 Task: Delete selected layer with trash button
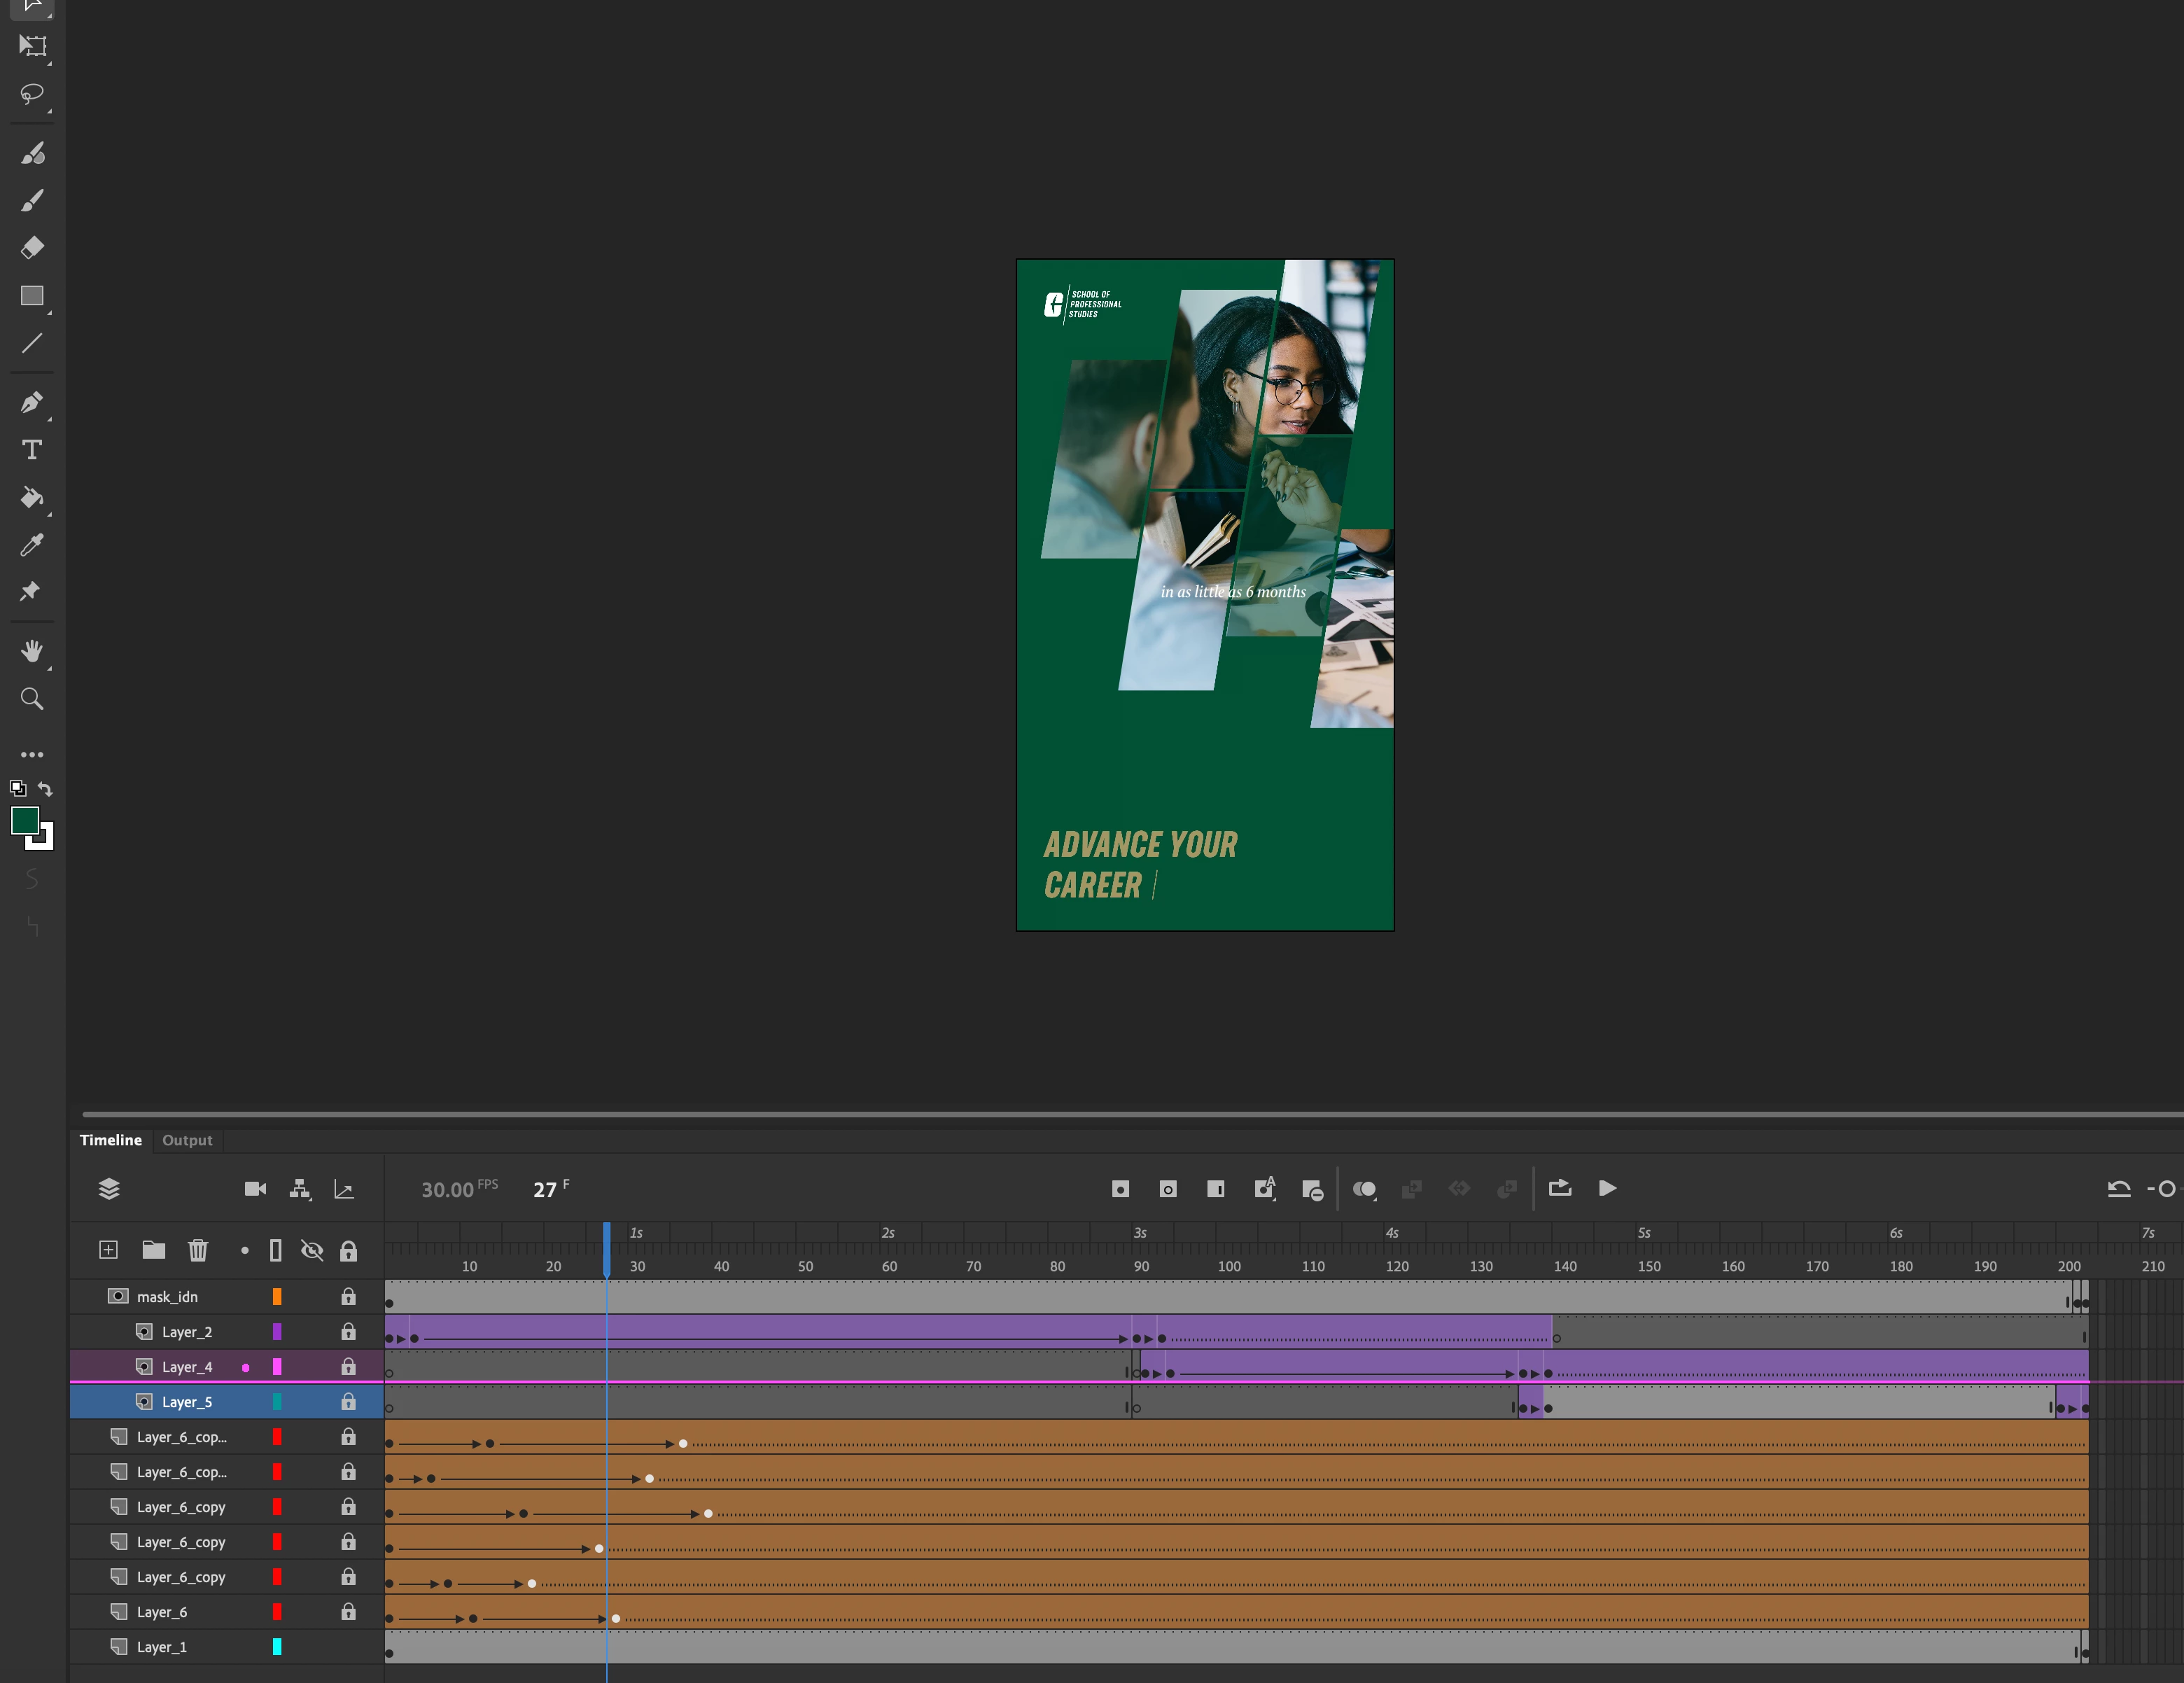(x=198, y=1250)
